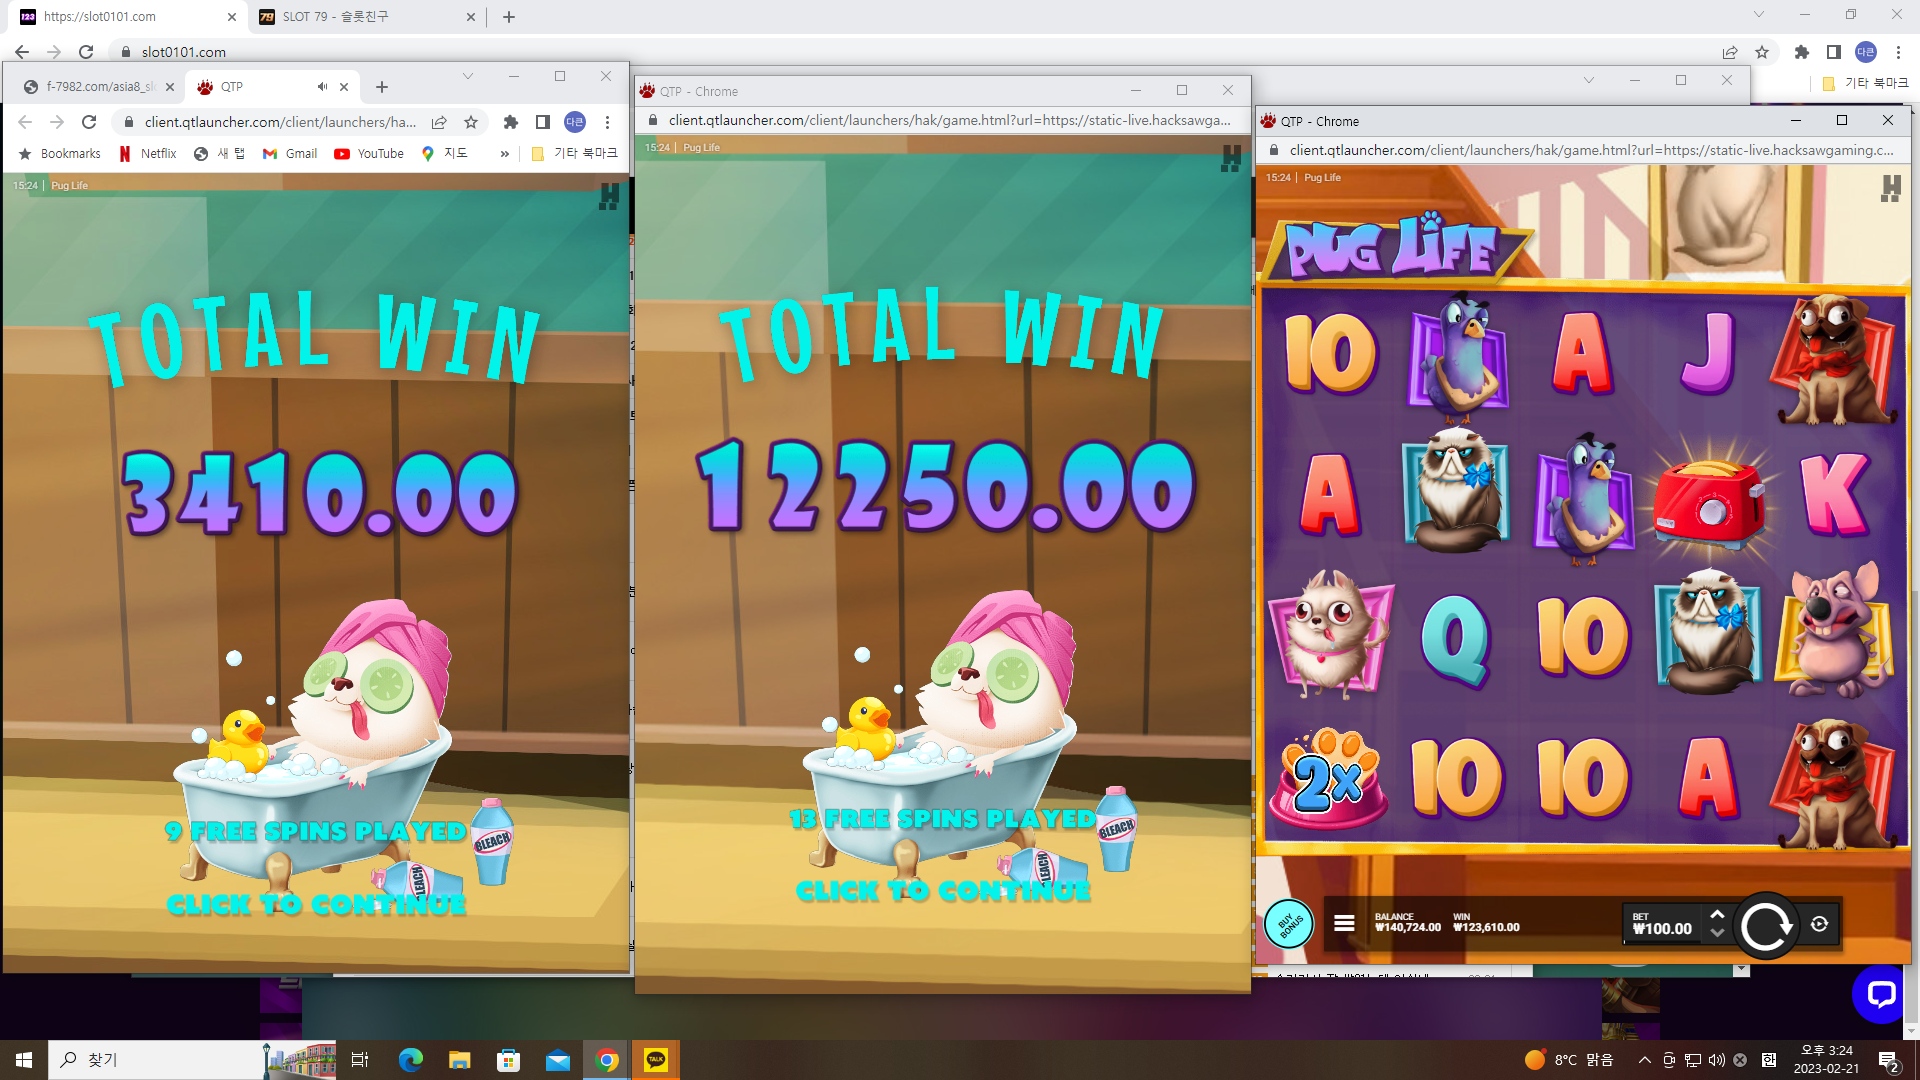Close the SLOT 79 tab
The height and width of the screenshot is (1080, 1920).
(x=471, y=17)
